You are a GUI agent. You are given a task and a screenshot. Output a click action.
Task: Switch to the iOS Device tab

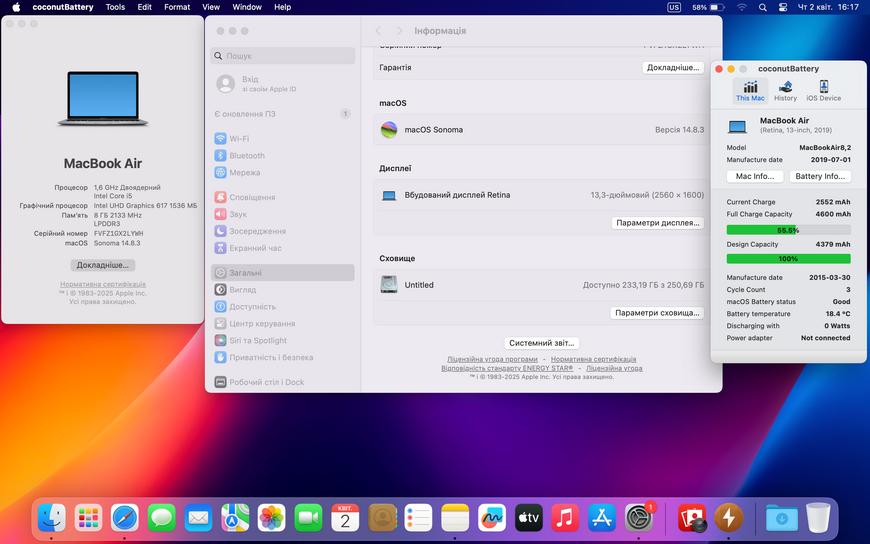click(x=823, y=90)
